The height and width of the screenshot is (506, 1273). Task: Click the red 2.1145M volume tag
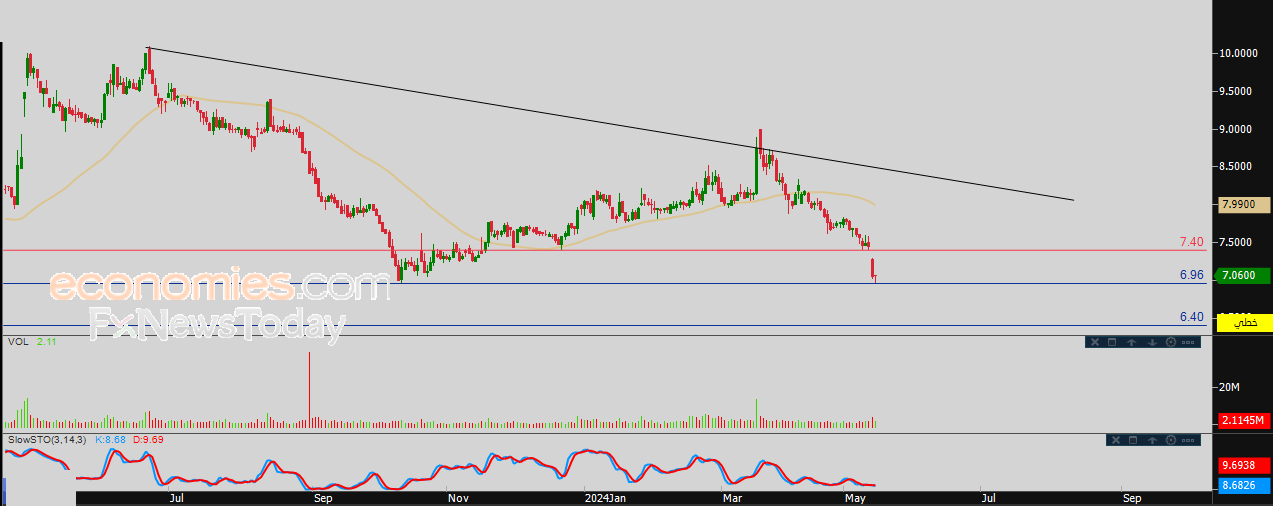pyautogui.click(x=1244, y=420)
